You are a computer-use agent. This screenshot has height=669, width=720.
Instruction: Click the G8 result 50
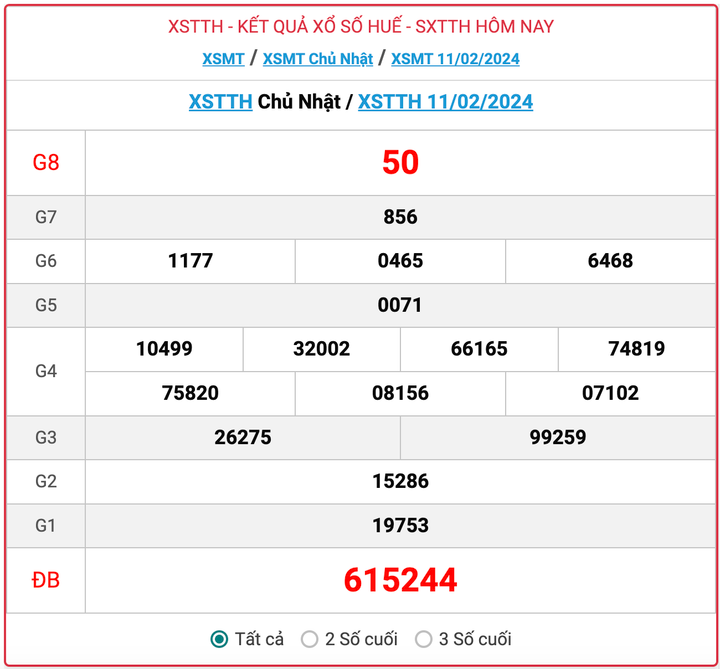400,163
